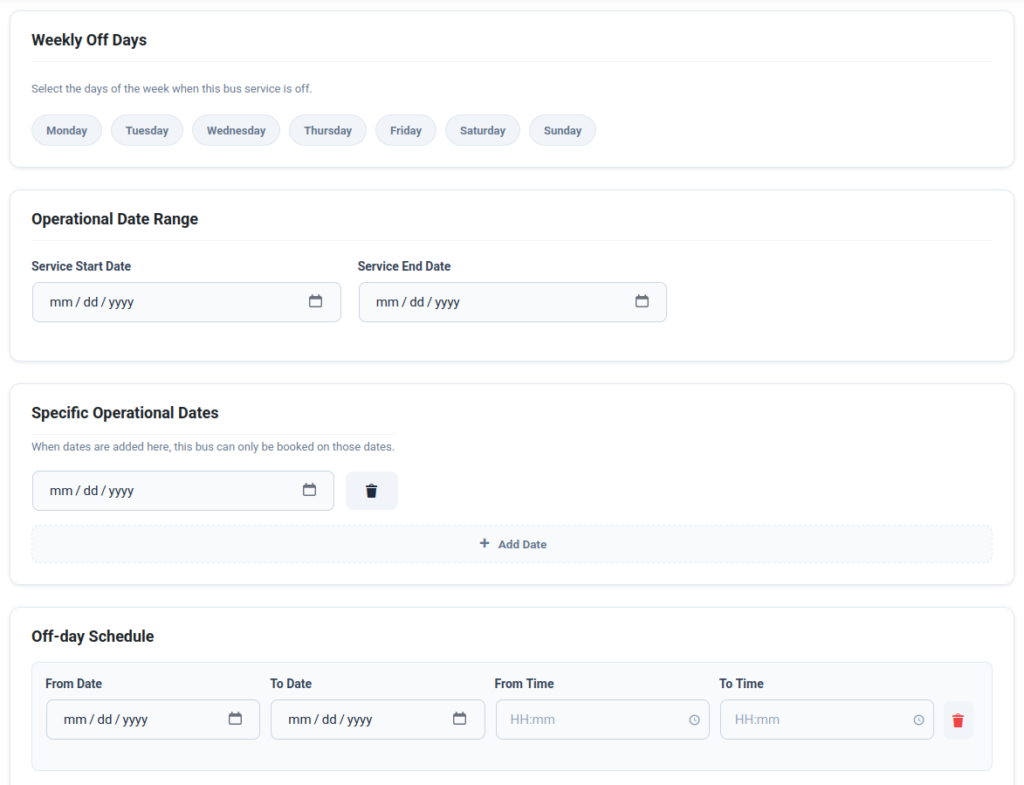Image resolution: width=1024 pixels, height=785 pixels.
Task: Click the From Date label
Action: [74, 683]
